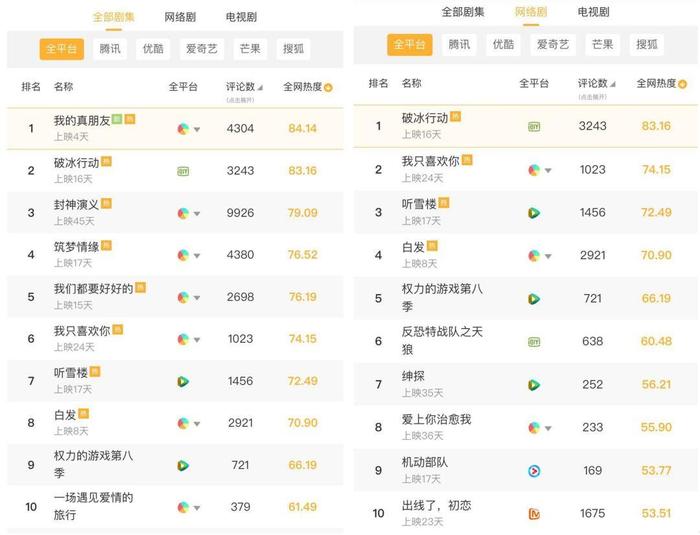
Task: Open 我们都要好好的 show title link
Action: 93,289
